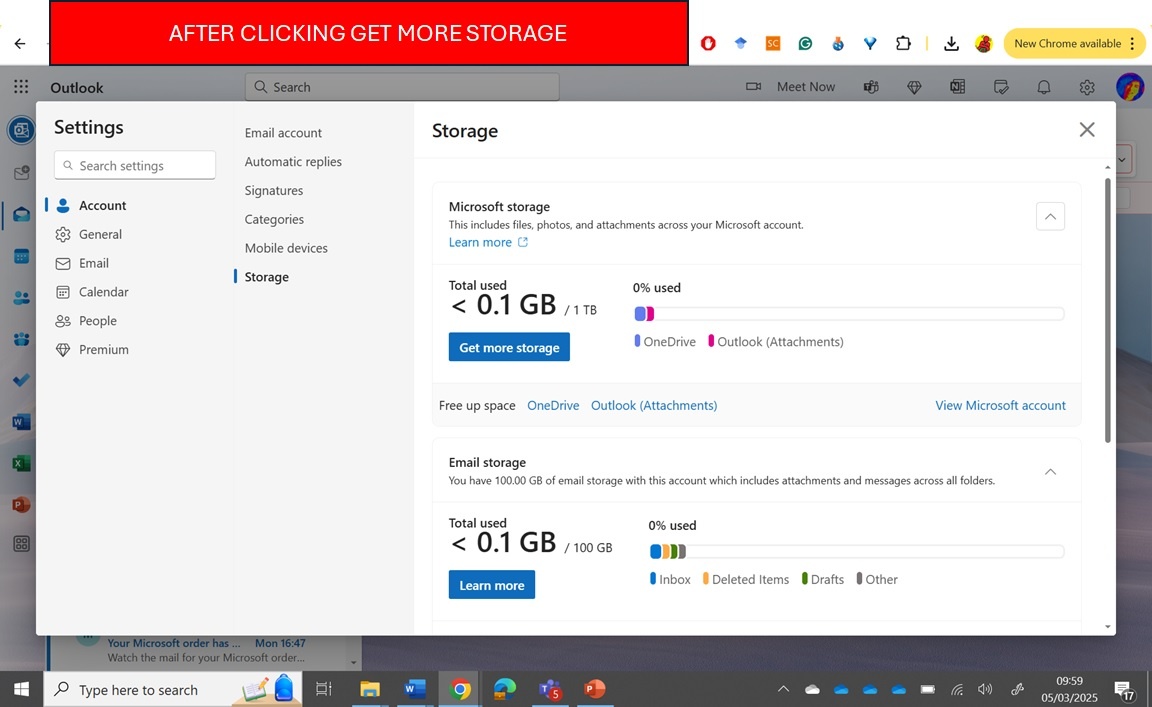The width and height of the screenshot is (1152, 707).
Task: Open the Grammarly extension icon
Action: click(805, 43)
